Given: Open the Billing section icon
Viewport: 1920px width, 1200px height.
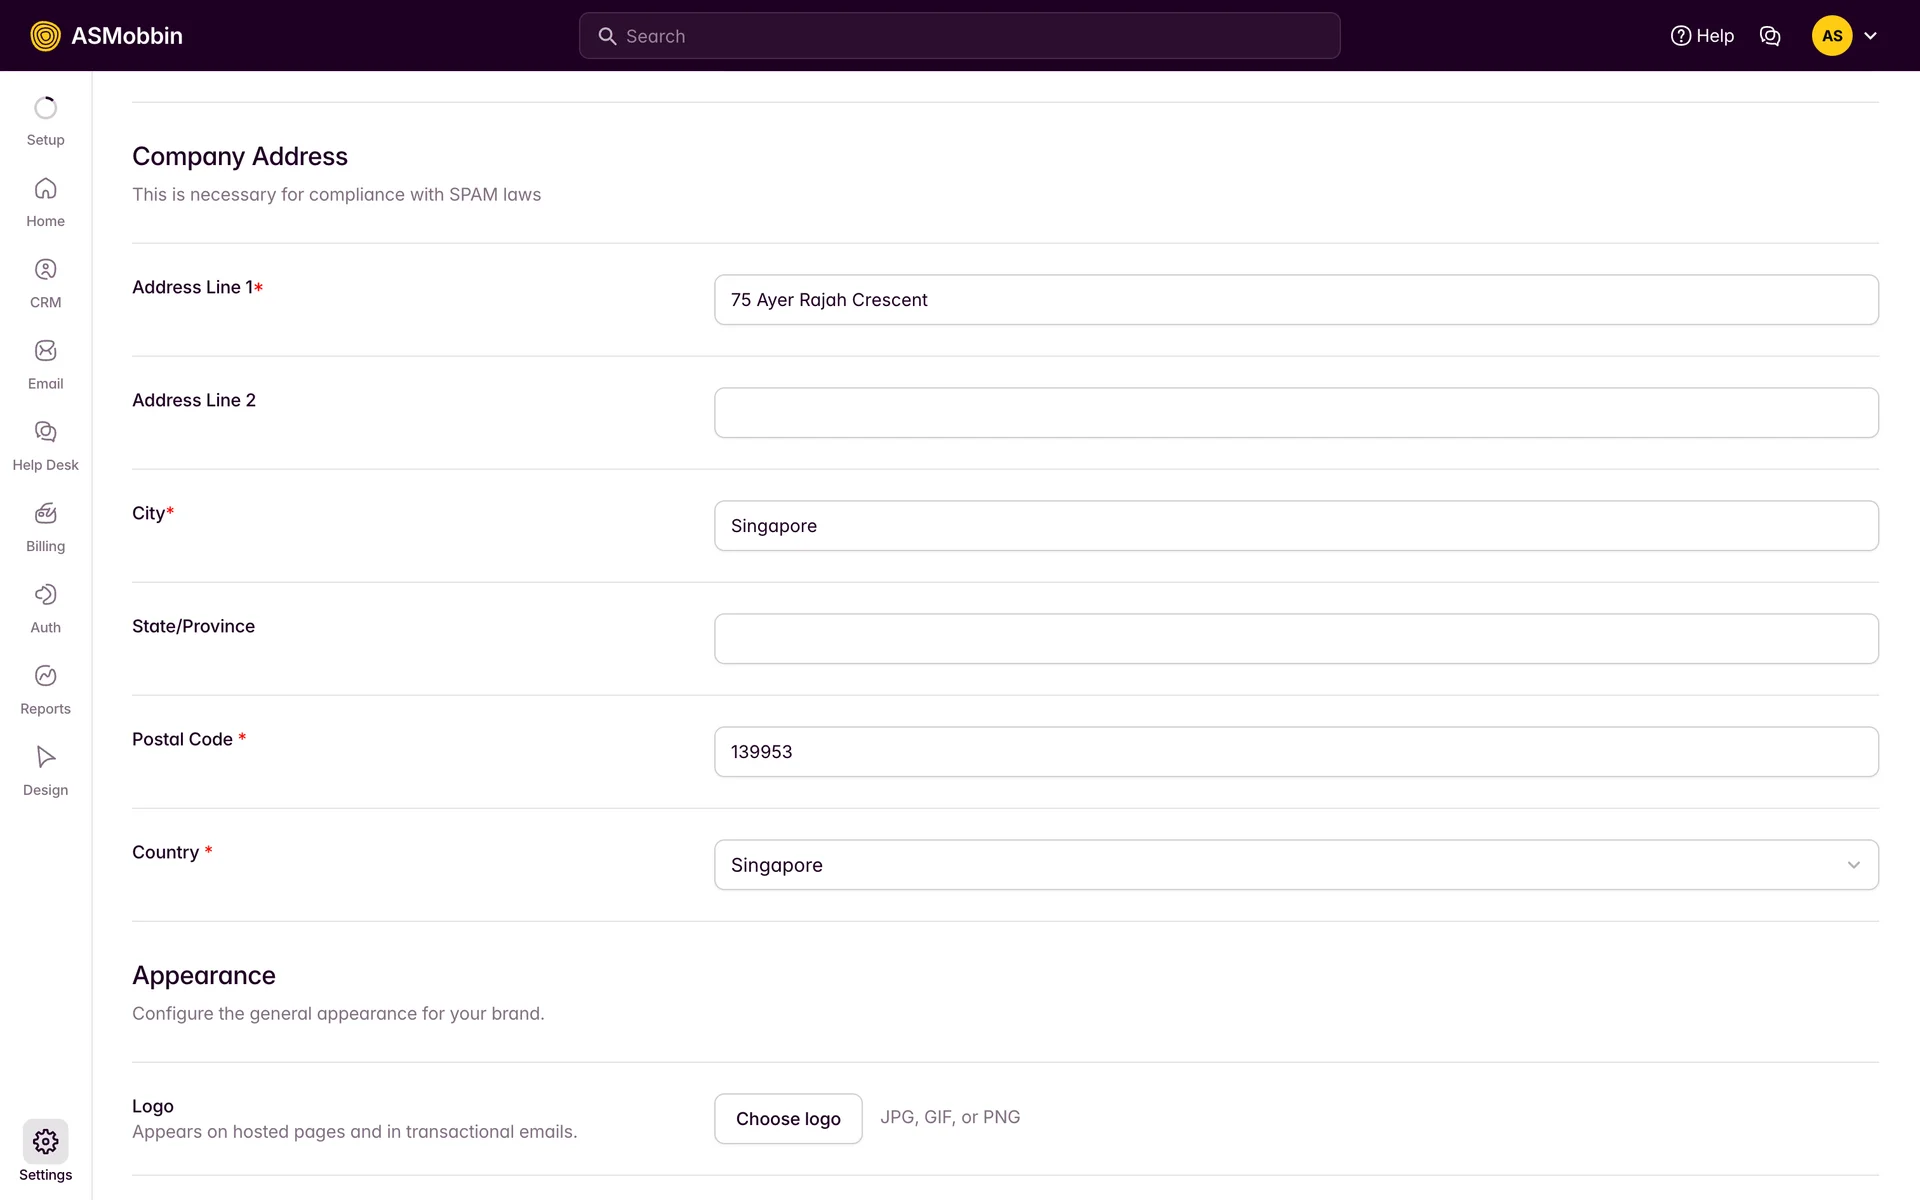Looking at the screenshot, I should pyautogui.click(x=45, y=514).
